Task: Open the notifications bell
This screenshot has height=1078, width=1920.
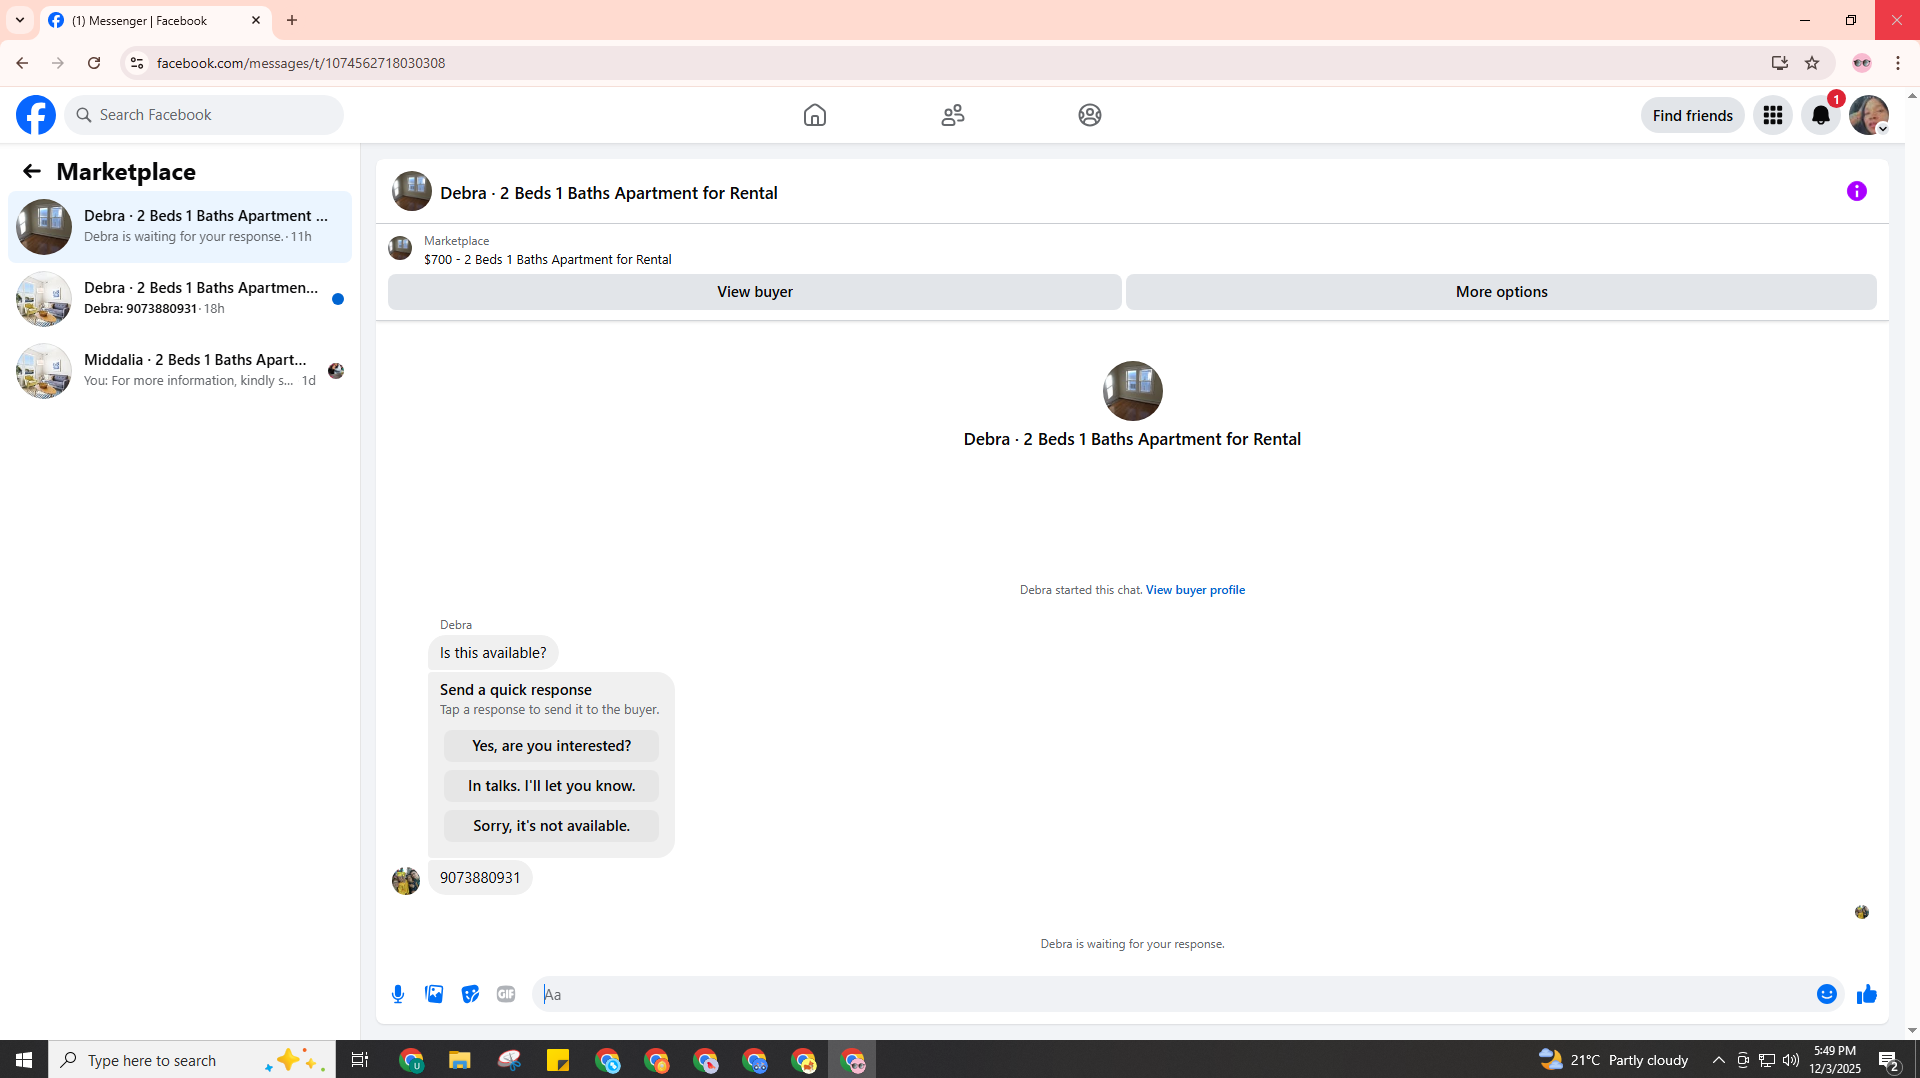Action: point(1821,115)
